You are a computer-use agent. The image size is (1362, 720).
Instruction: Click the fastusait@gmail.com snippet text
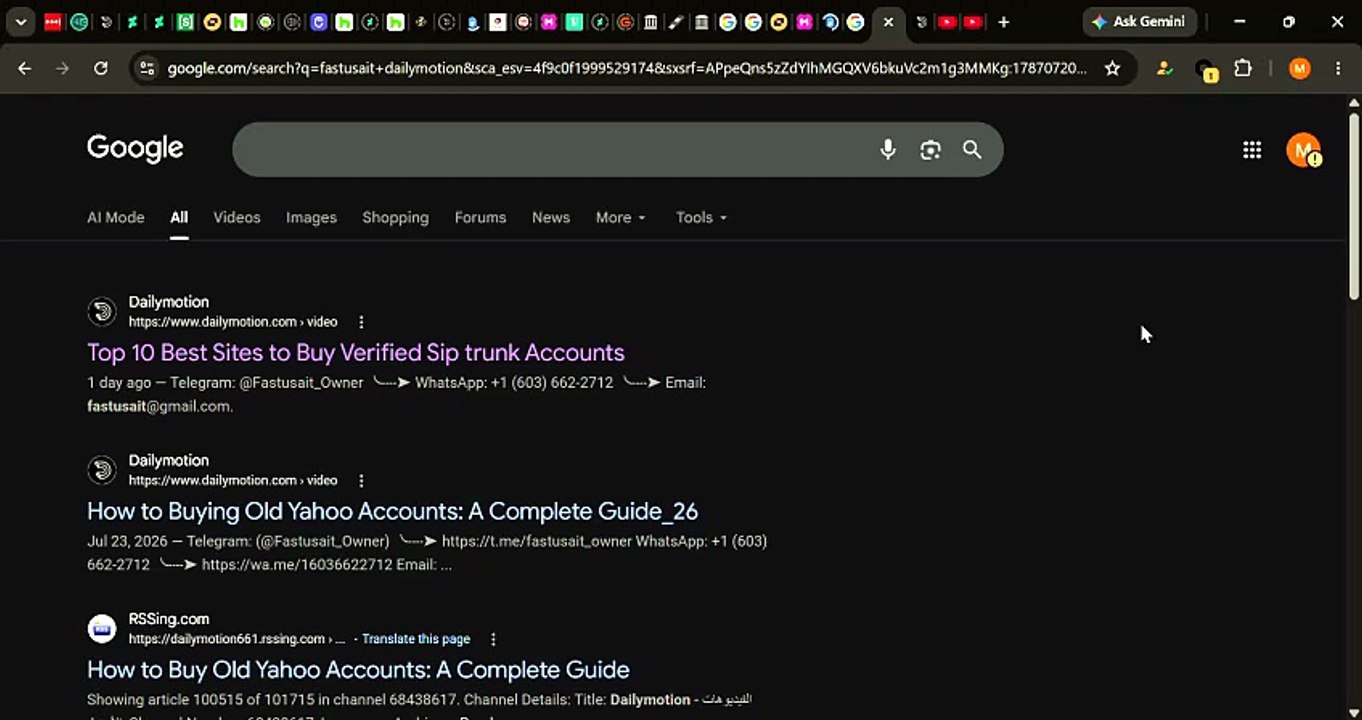coord(160,406)
